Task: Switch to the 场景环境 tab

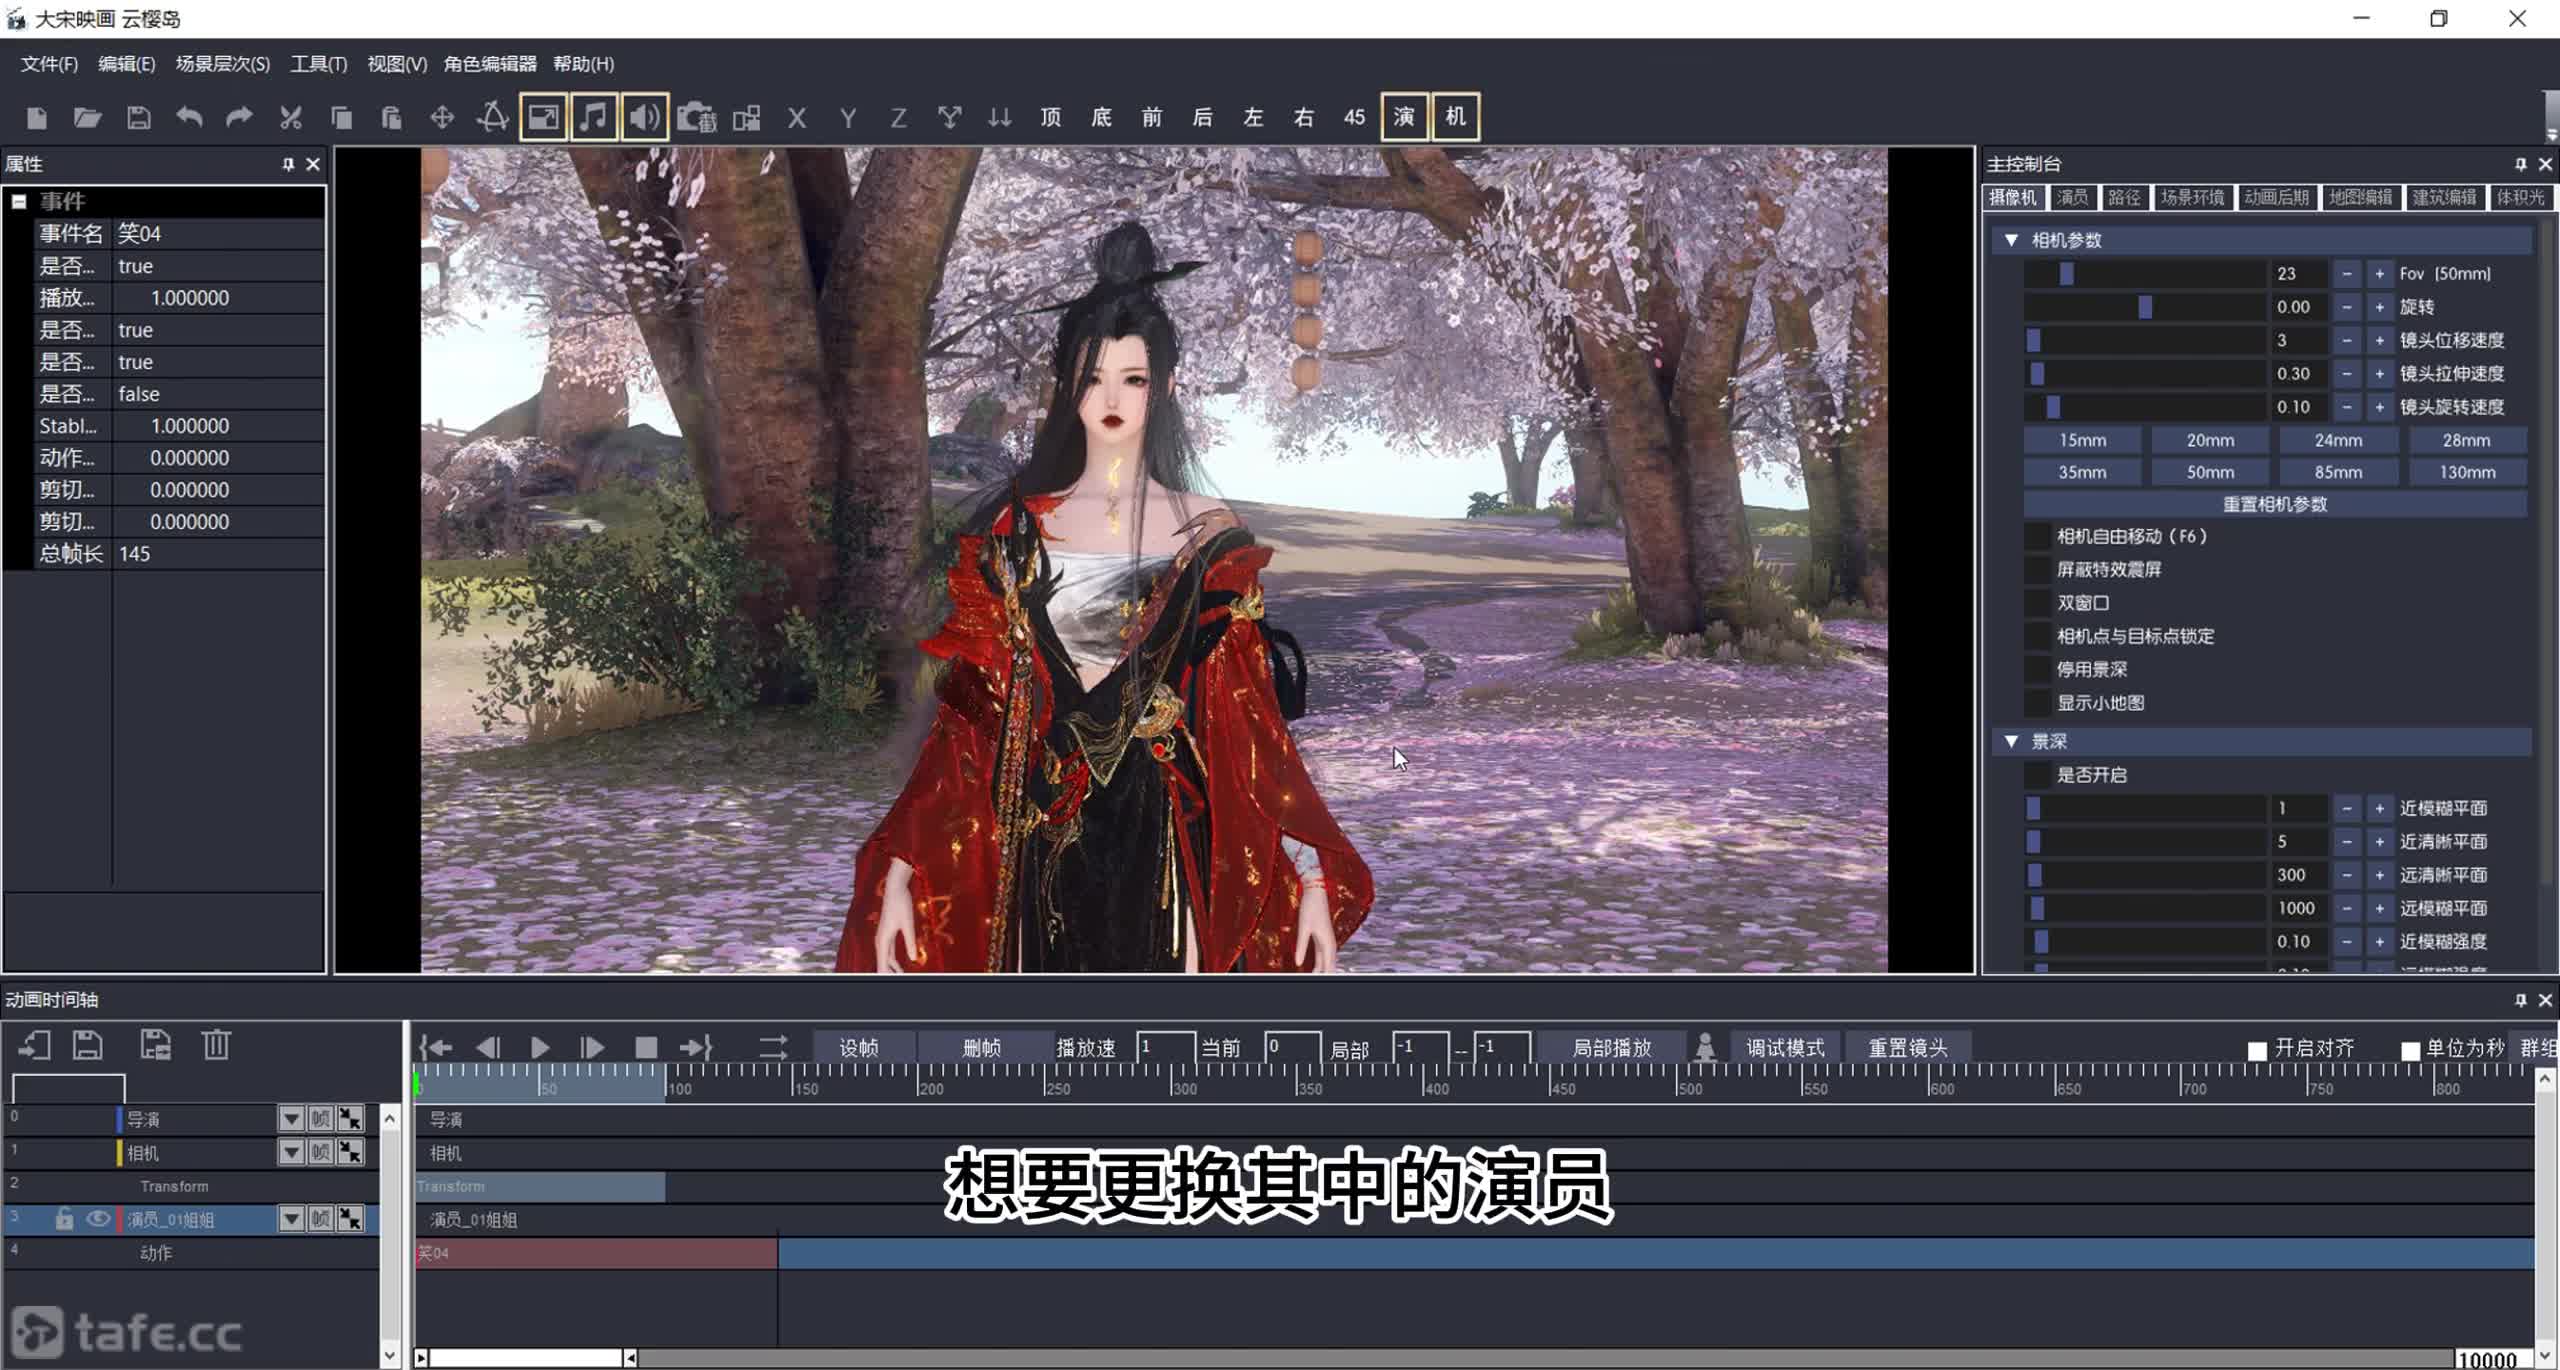Action: click(2192, 198)
